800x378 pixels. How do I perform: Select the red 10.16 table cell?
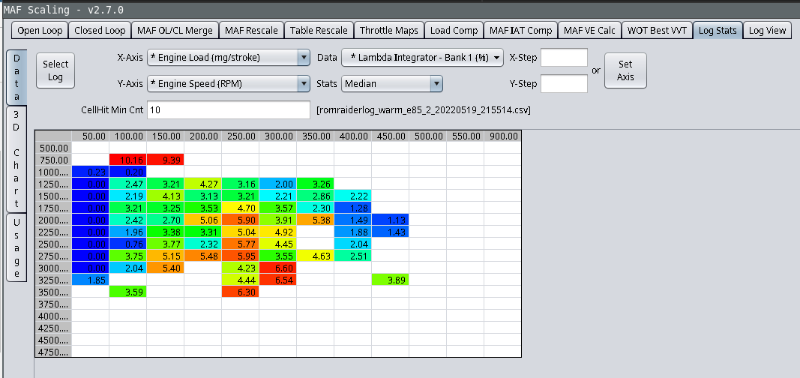pyautogui.click(x=128, y=160)
